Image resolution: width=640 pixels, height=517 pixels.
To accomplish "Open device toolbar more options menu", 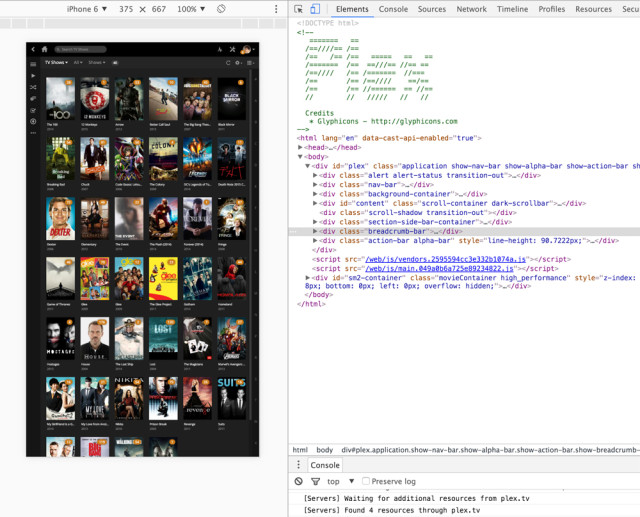I will (x=276, y=9).
